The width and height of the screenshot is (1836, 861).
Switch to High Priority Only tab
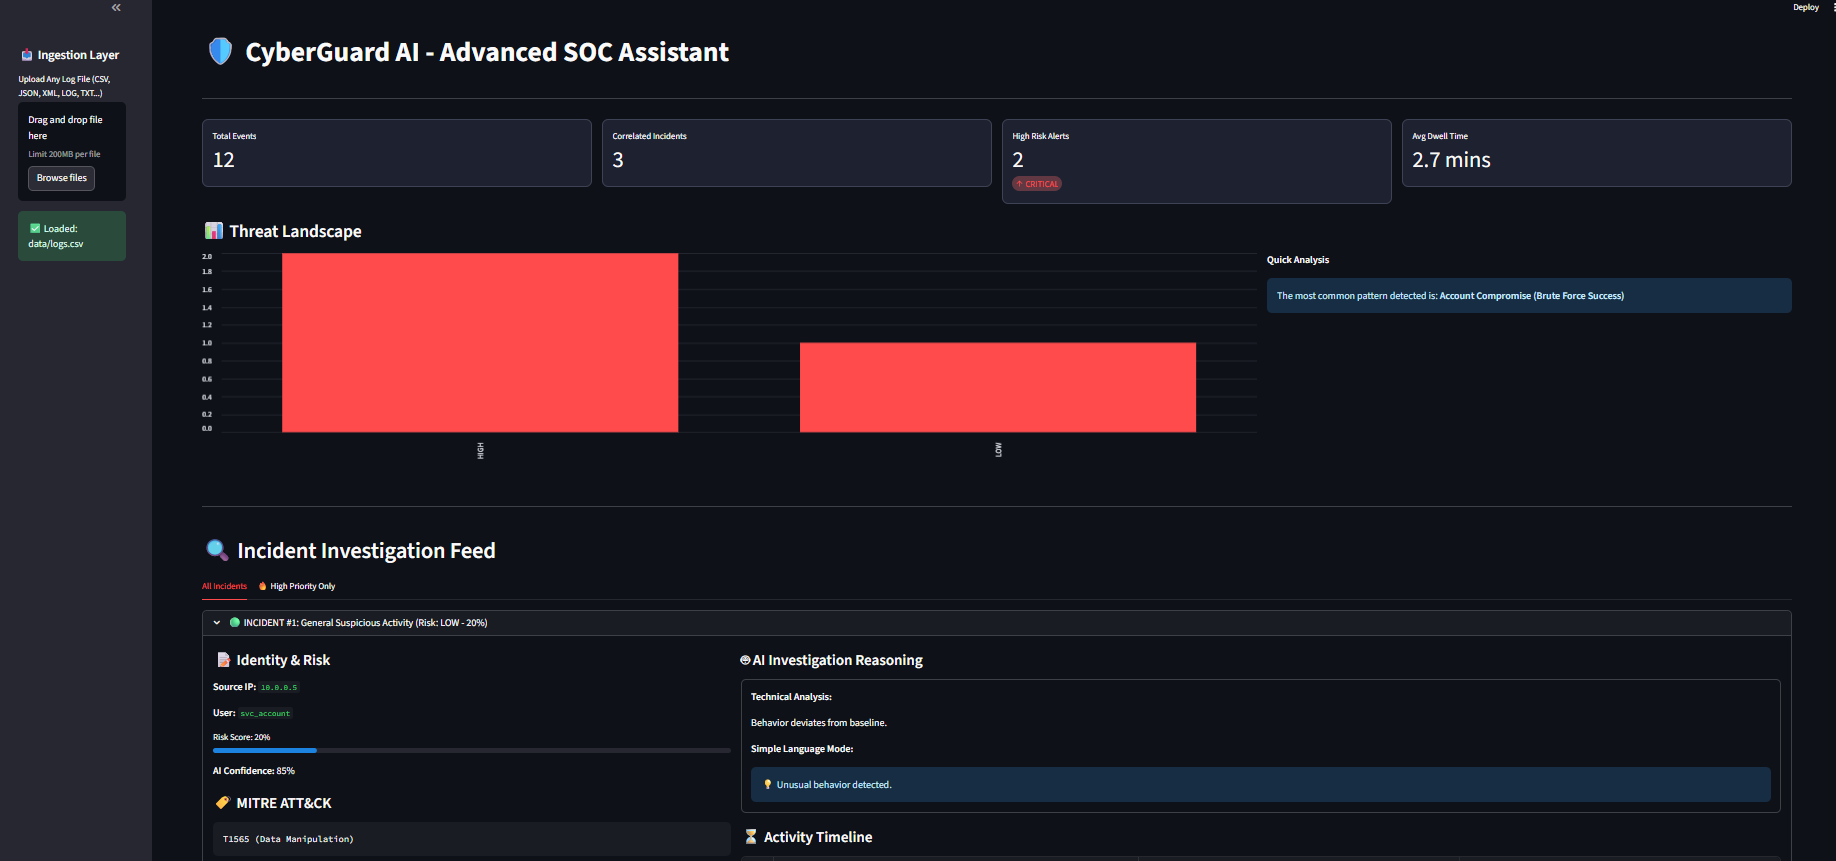pos(297,586)
